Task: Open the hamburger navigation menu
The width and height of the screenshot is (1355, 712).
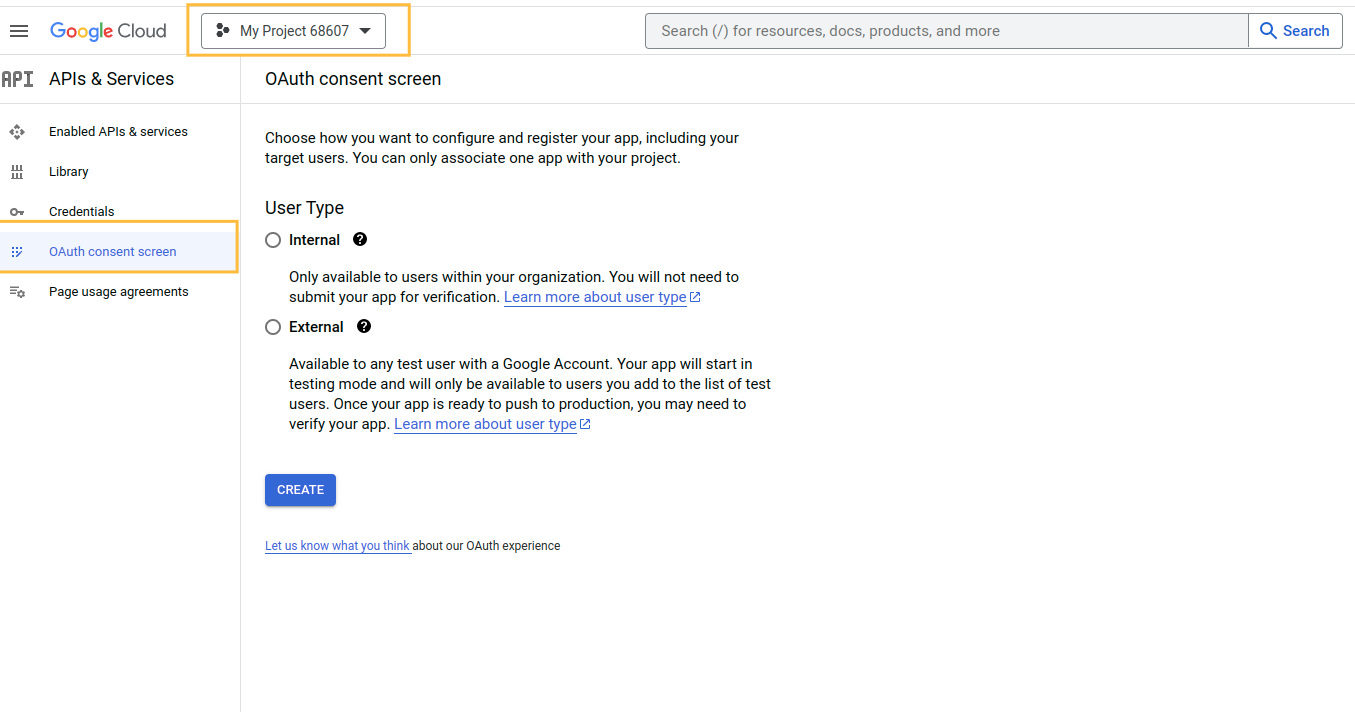Action: pos(19,31)
